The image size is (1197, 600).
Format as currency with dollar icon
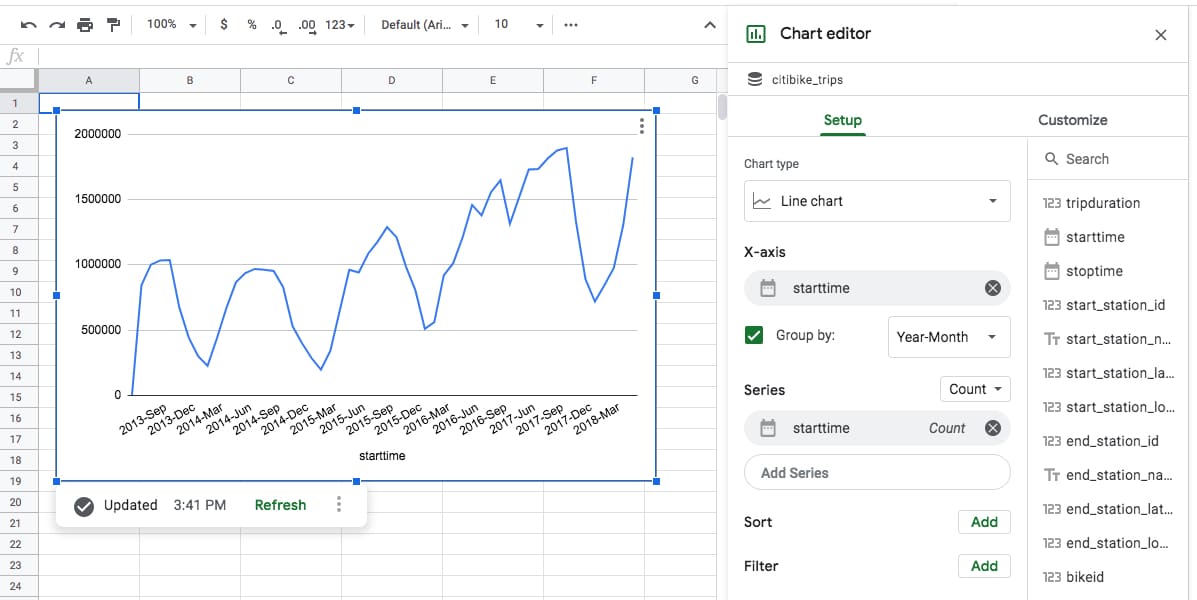click(x=224, y=24)
